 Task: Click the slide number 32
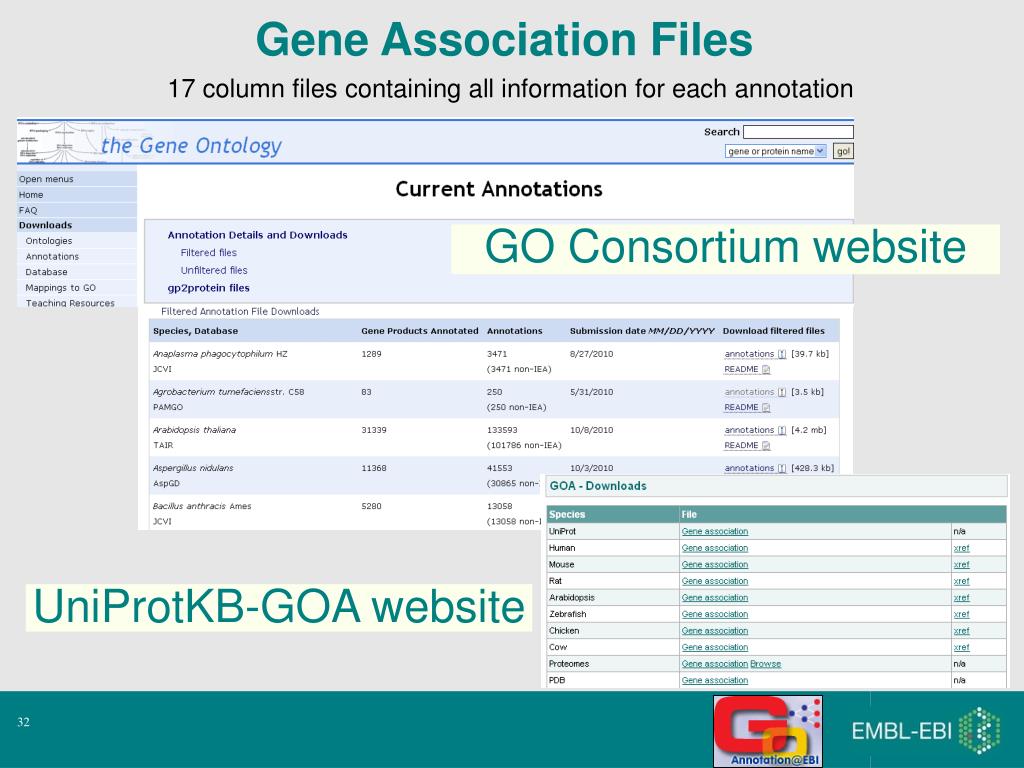coord(24,722)
